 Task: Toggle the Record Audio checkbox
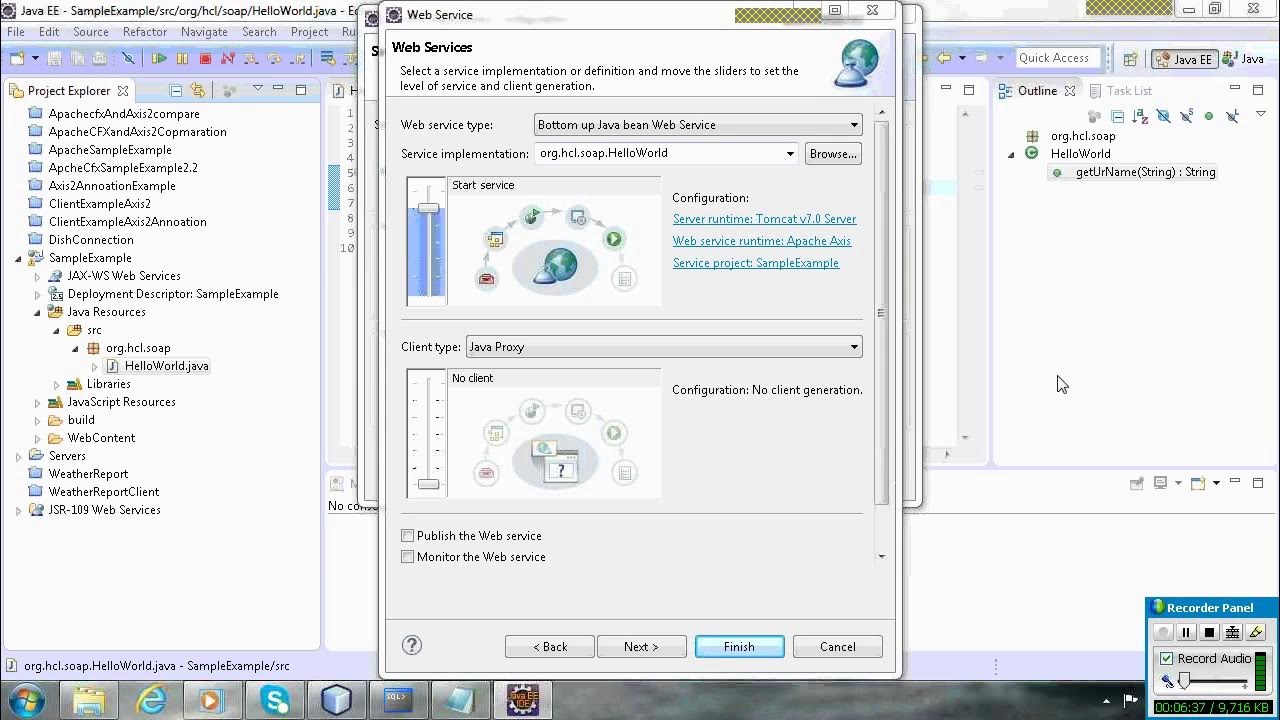tap(1166, 658)
